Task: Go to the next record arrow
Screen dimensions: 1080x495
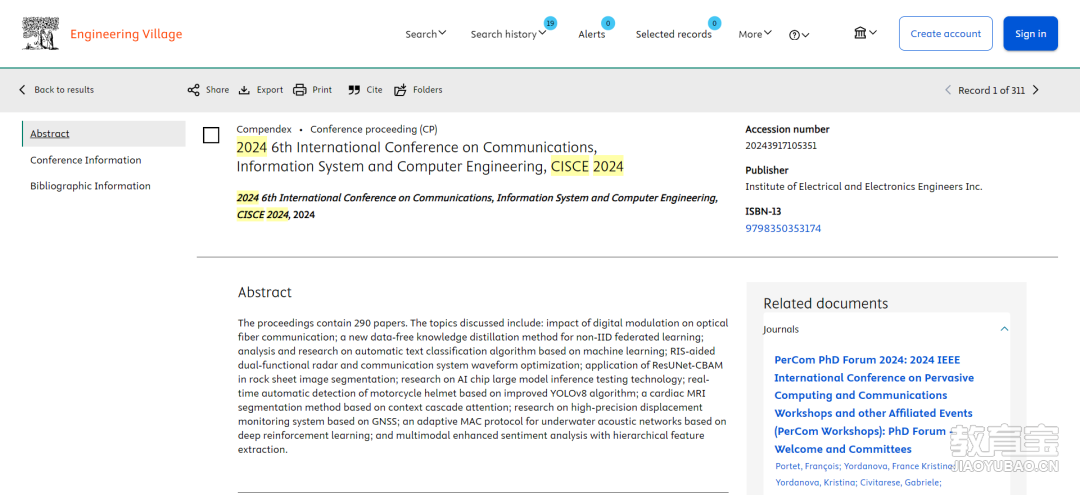Action: tap(1036, 90)
